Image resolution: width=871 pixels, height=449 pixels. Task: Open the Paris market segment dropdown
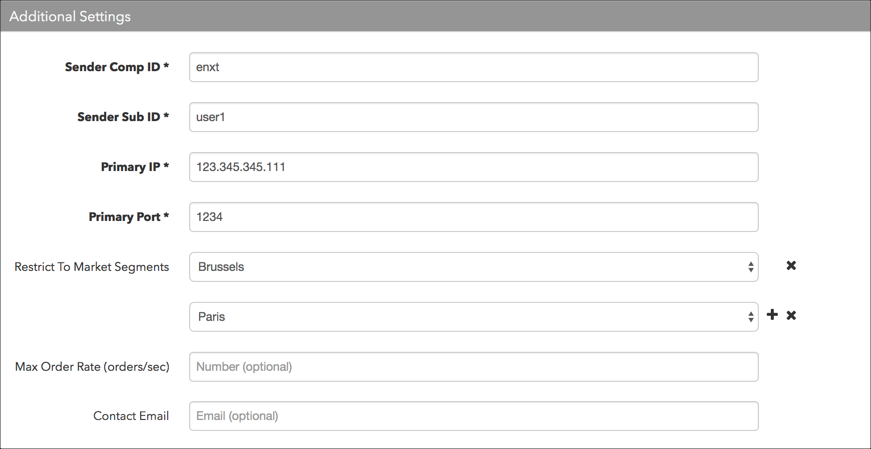tap(473, 317)
